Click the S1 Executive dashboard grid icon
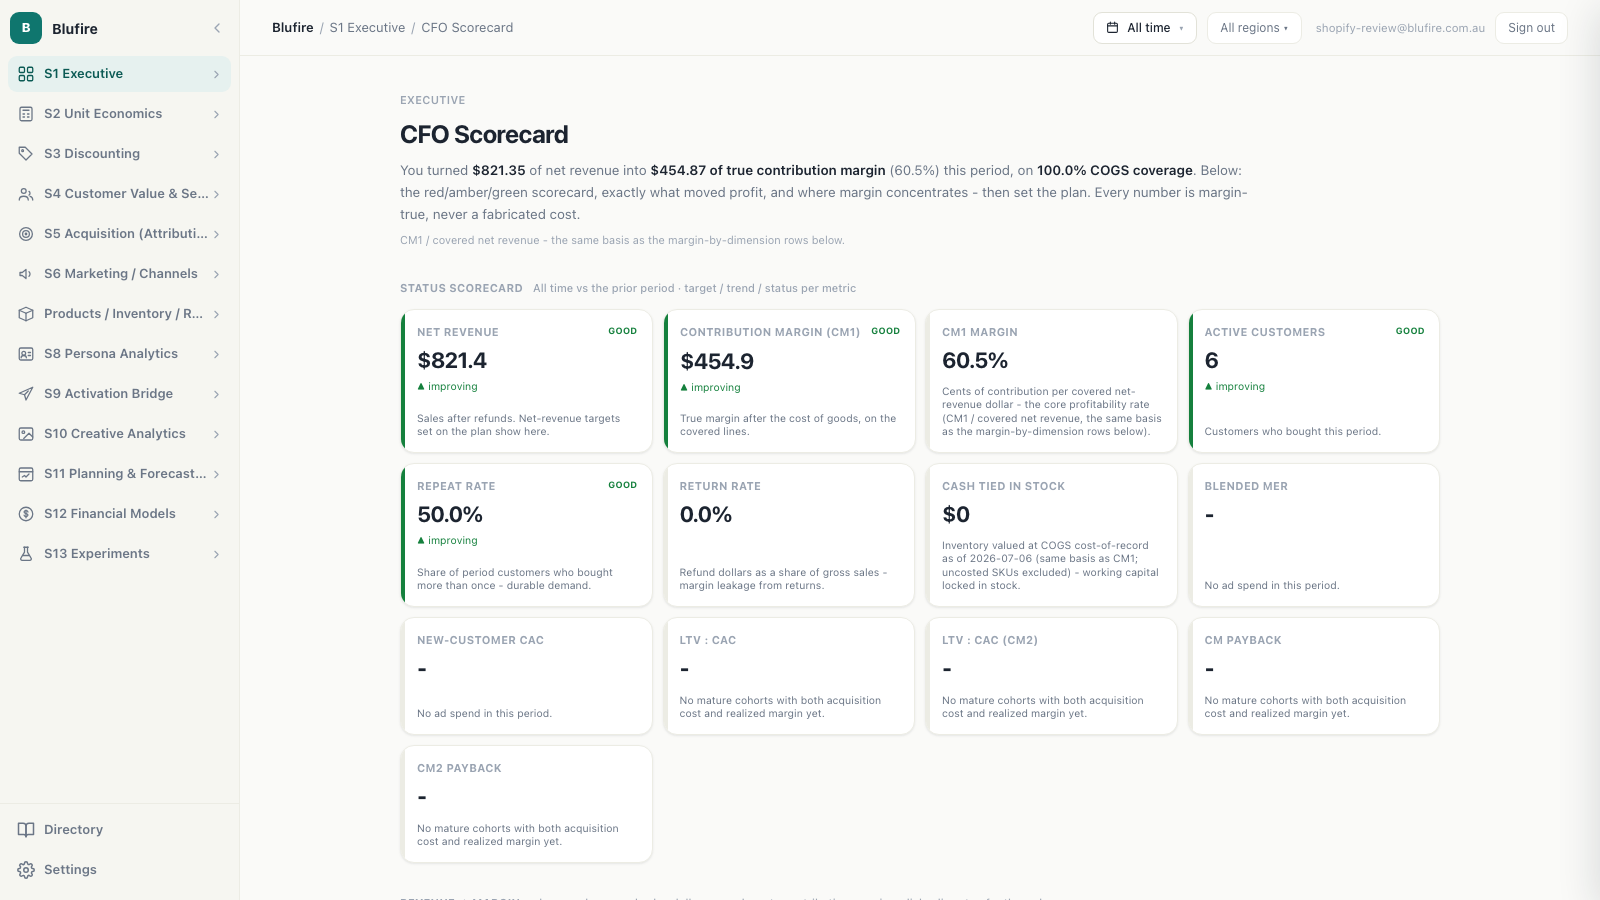The image size is (1600, 900). (x=26, y=74)
